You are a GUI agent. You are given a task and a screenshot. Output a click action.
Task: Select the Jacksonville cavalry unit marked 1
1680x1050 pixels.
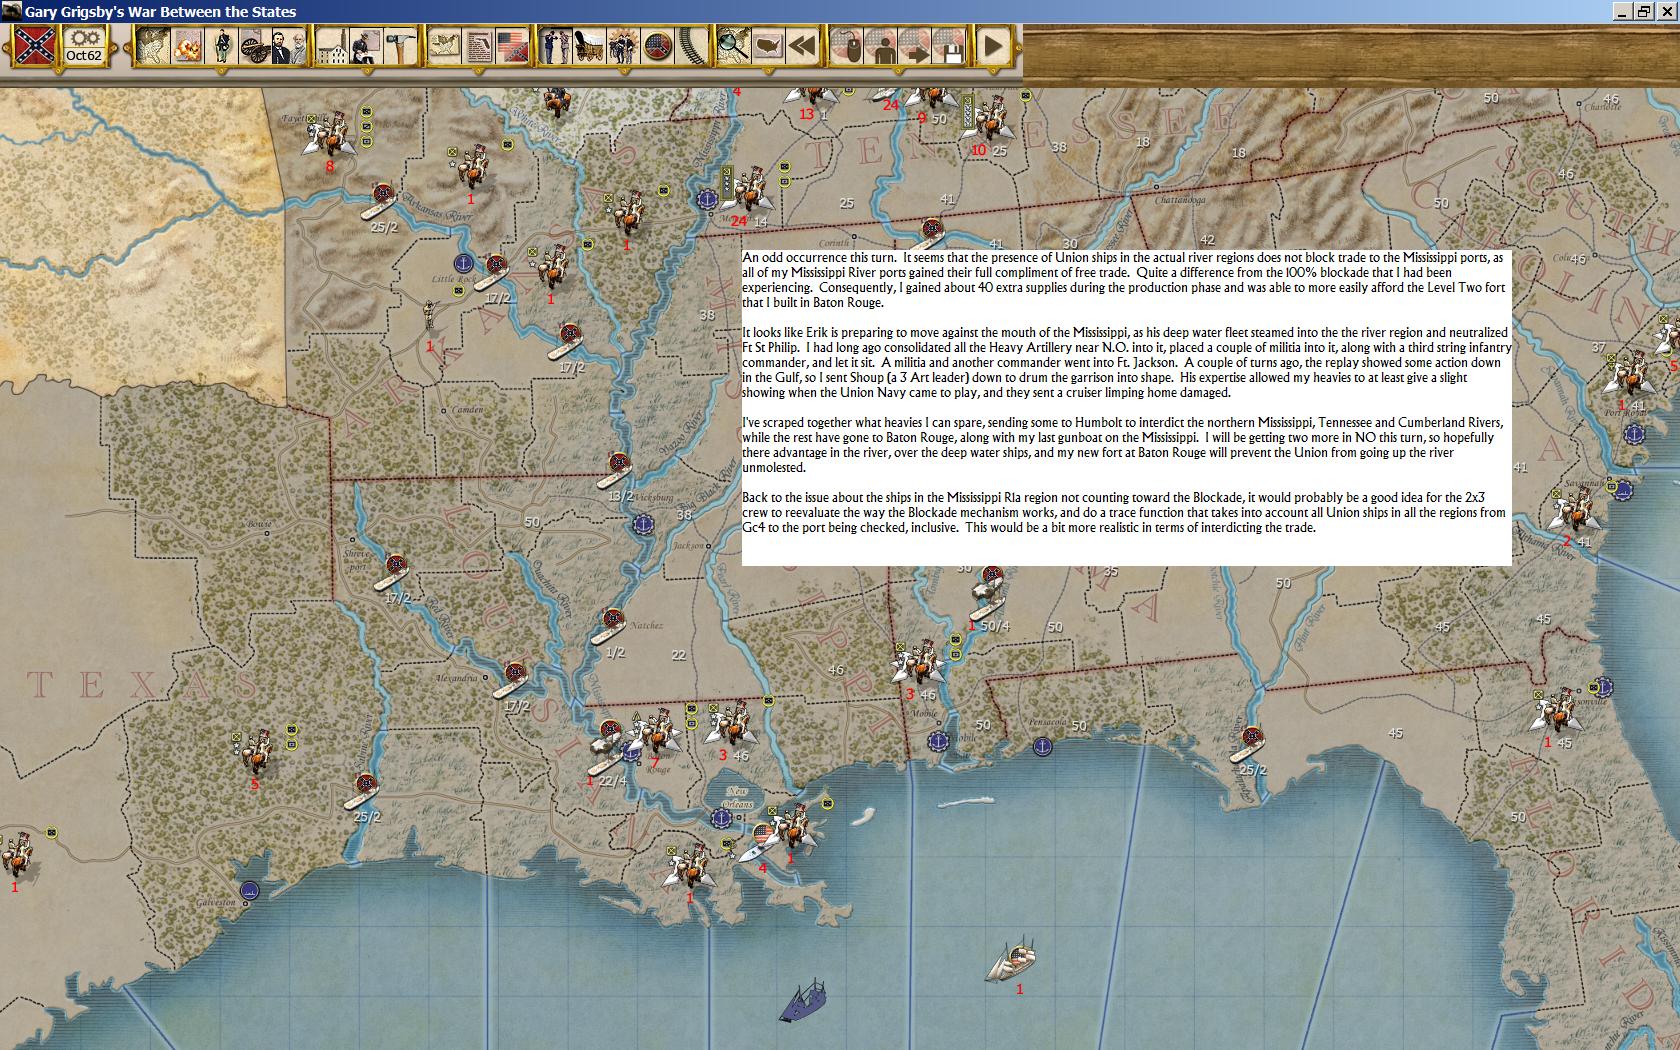1557,712
